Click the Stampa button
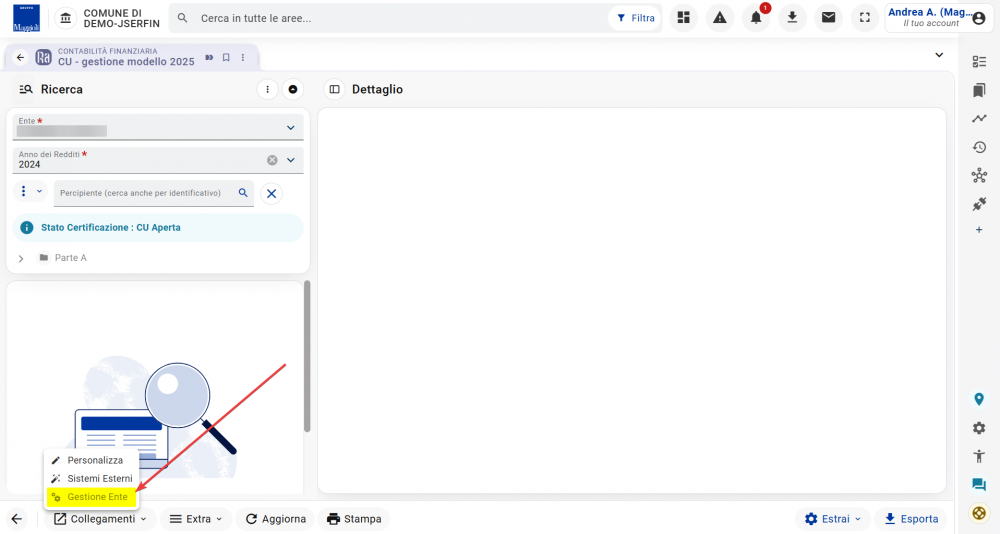1000x534 pixels. [354, 519]
